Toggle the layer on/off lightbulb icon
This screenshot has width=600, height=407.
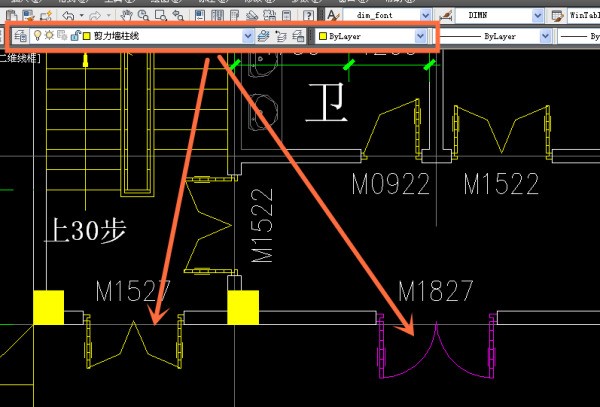click(38, 36)
